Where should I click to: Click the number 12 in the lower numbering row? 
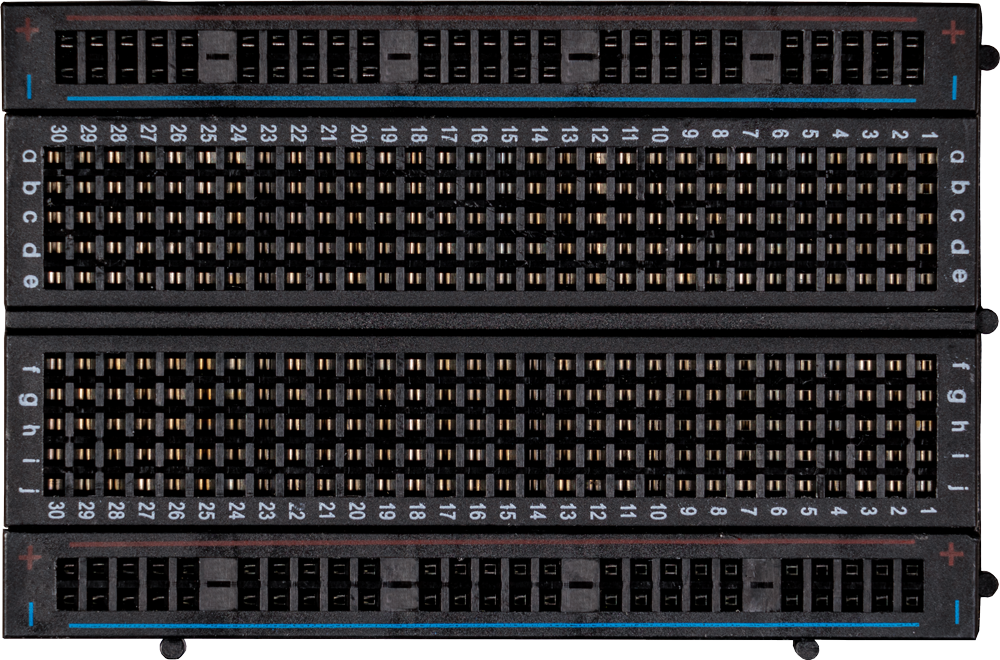tap(598, 511)
